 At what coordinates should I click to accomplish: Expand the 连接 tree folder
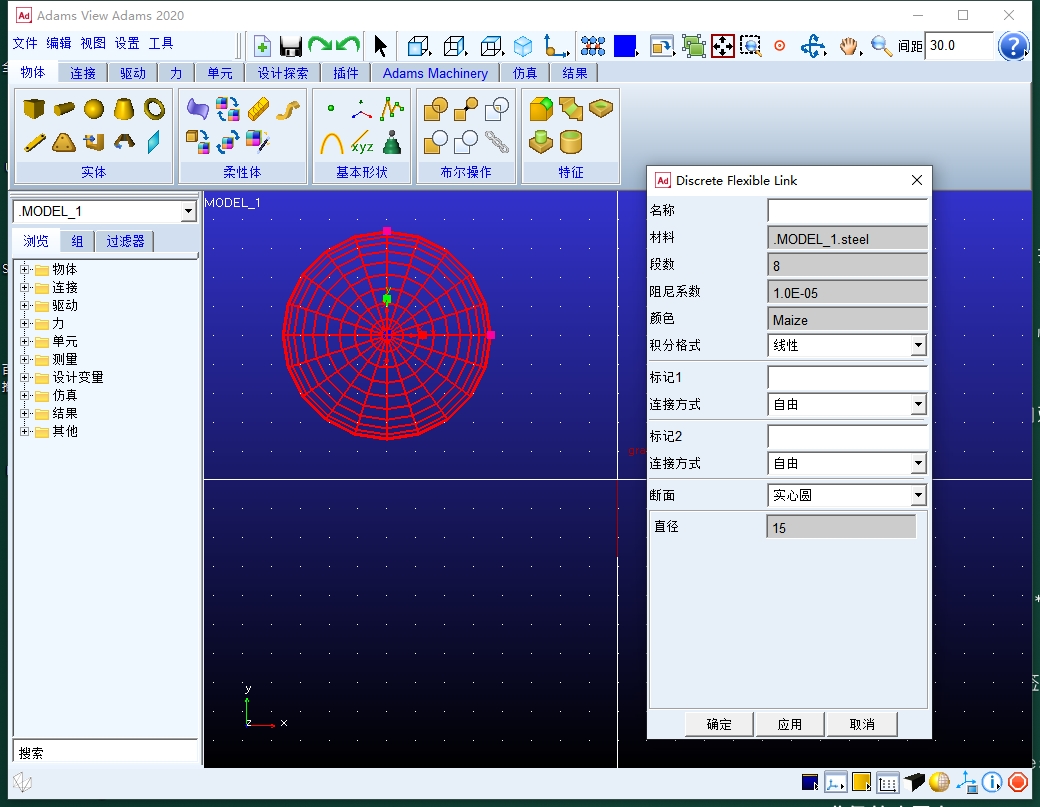[25, 287]
